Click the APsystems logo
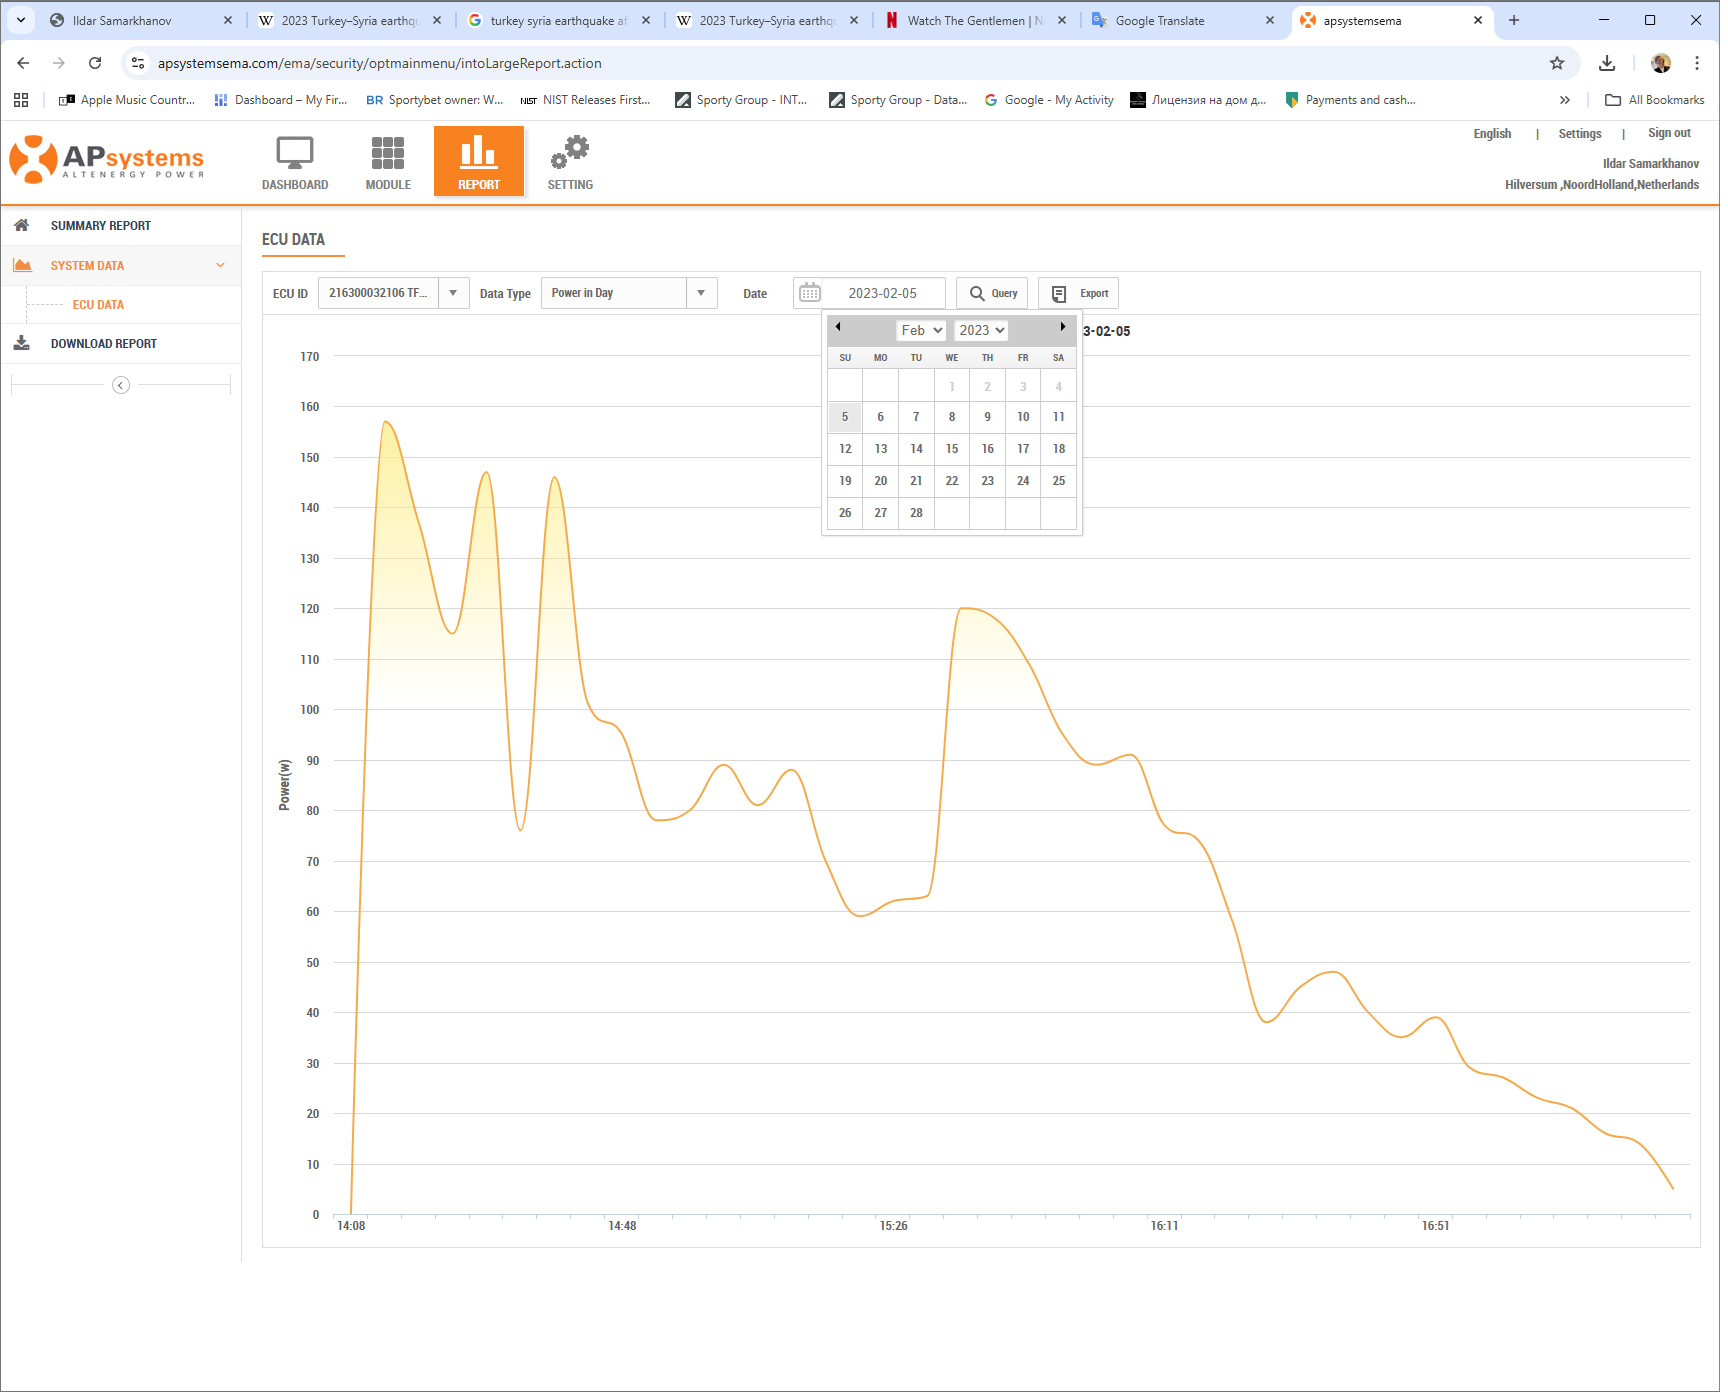Screen dimensions: 1728x1392 tap(107, 160)
